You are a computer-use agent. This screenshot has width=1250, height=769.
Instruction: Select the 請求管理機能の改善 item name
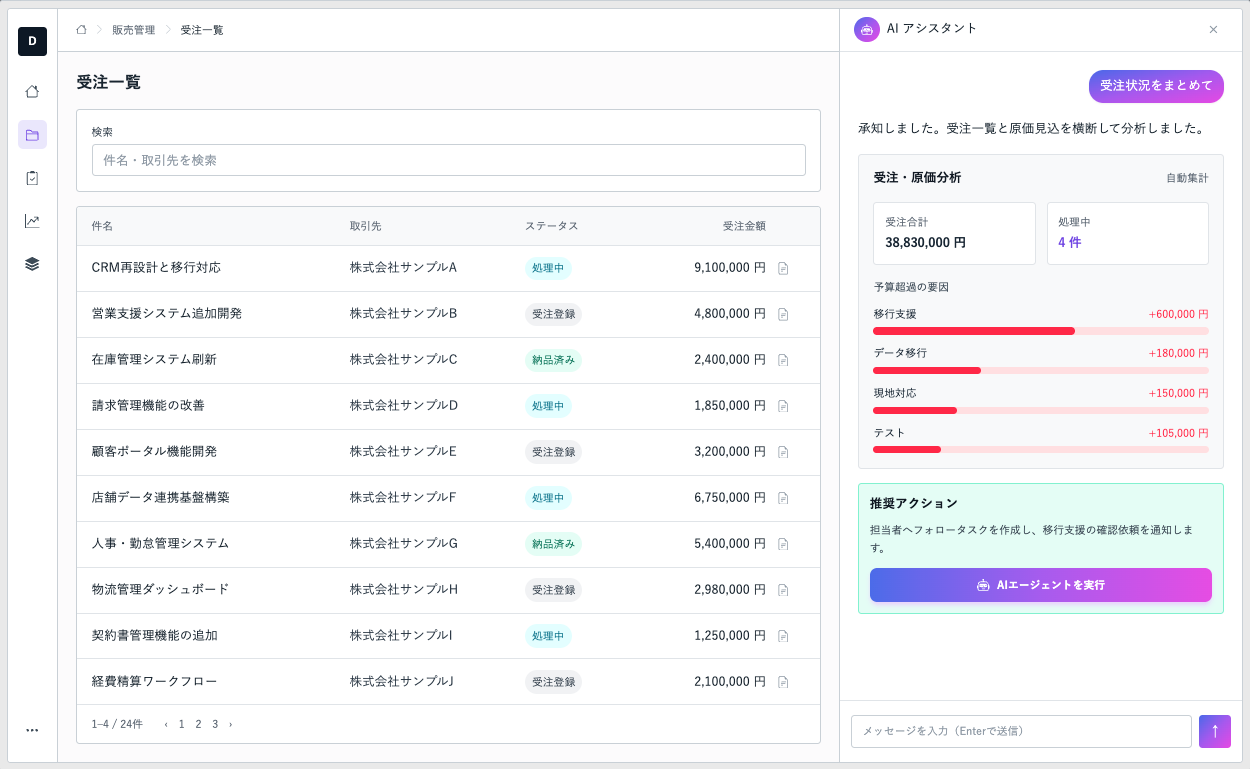(x=148, y=406)
